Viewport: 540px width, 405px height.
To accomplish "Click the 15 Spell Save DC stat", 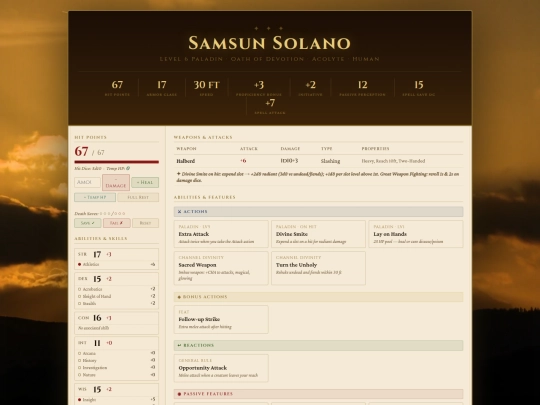I will coord(418,87).
